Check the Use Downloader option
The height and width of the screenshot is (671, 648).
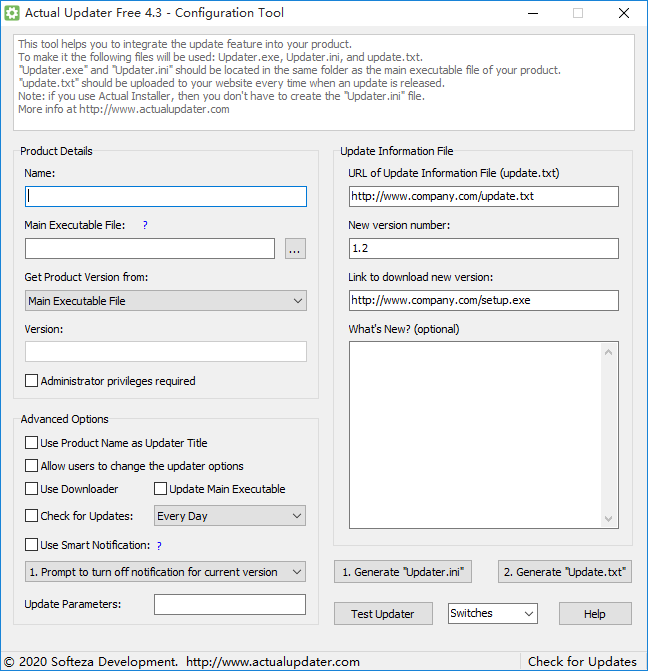(x=32, y=489)
